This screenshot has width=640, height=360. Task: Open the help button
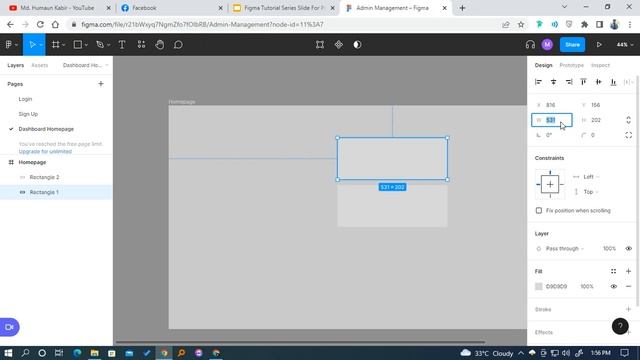(620, 326)
